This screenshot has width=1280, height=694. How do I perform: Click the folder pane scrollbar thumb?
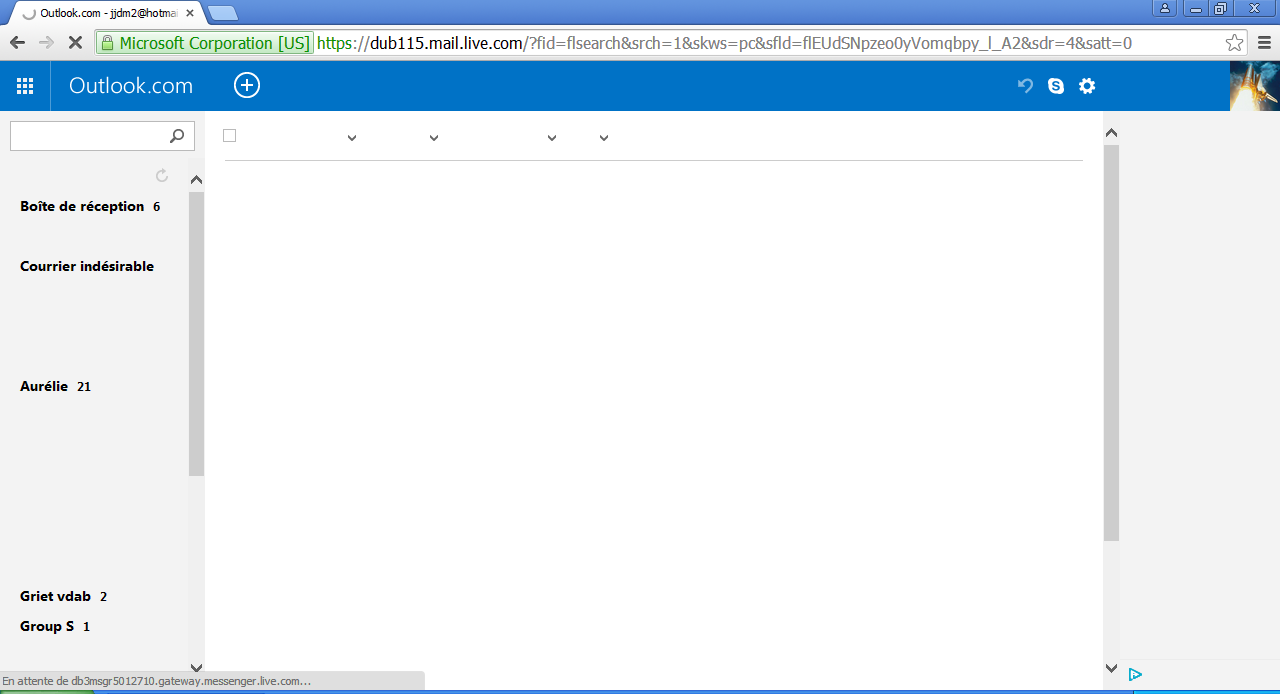tap(196, 333)
